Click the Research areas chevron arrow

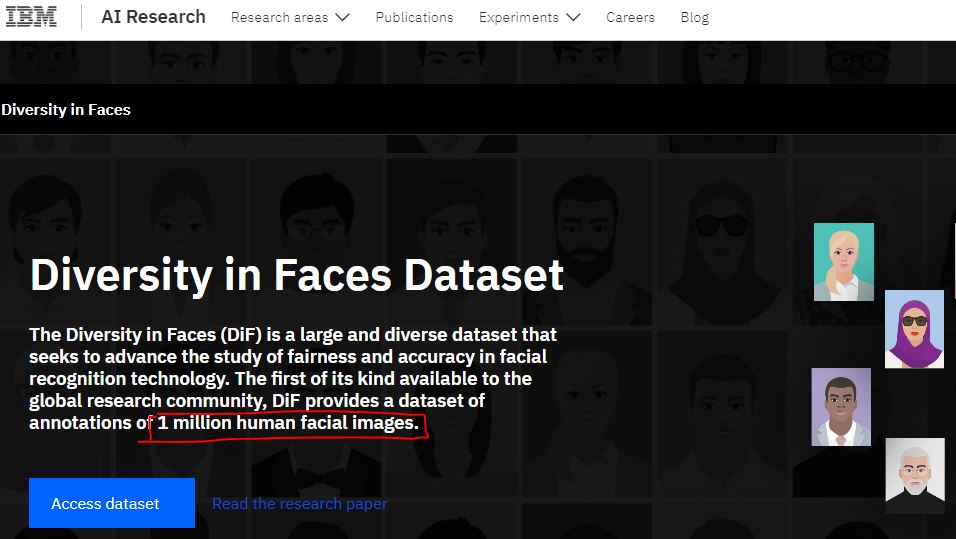coord(343,18)
